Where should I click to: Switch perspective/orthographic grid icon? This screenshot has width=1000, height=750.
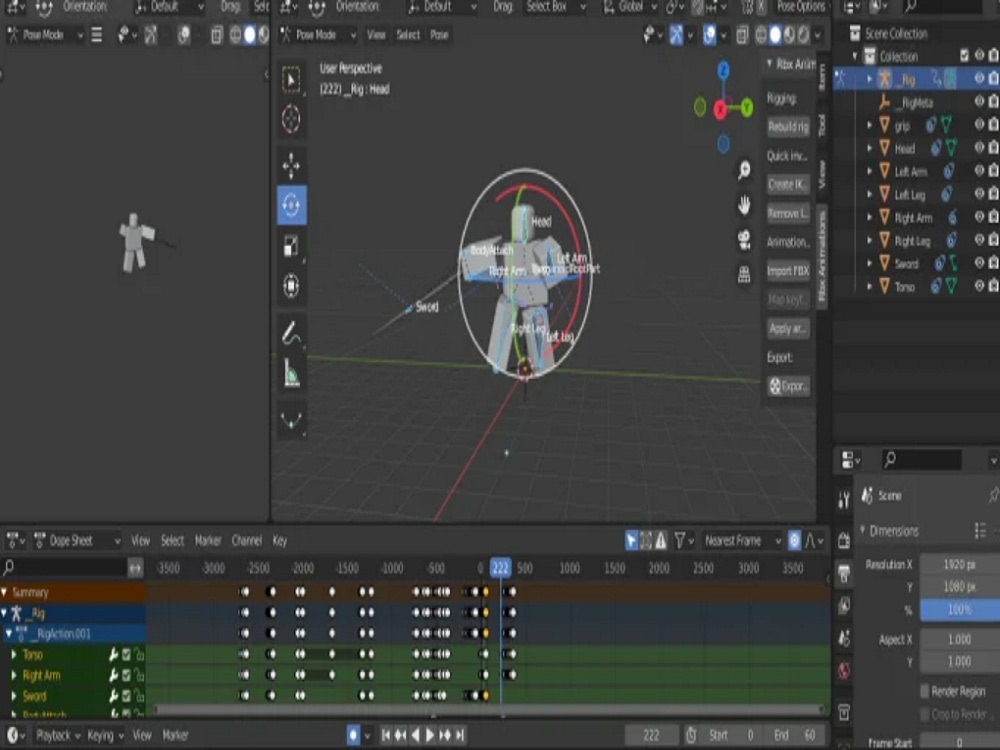click(x=744, y=274)
